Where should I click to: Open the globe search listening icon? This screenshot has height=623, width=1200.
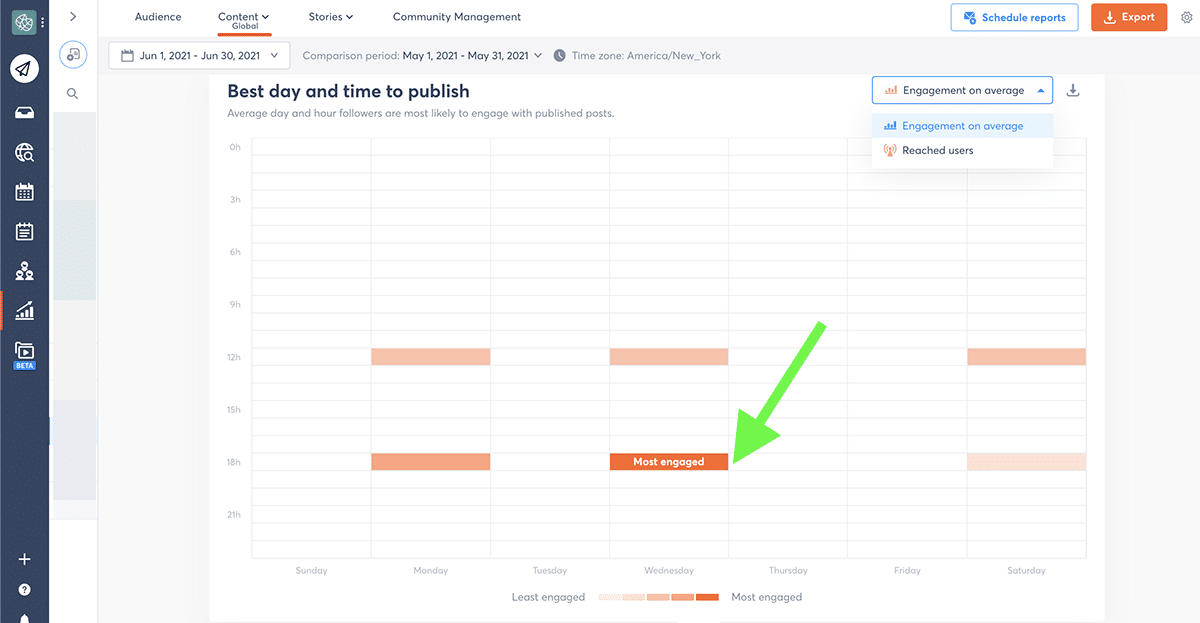click(25, 152)
